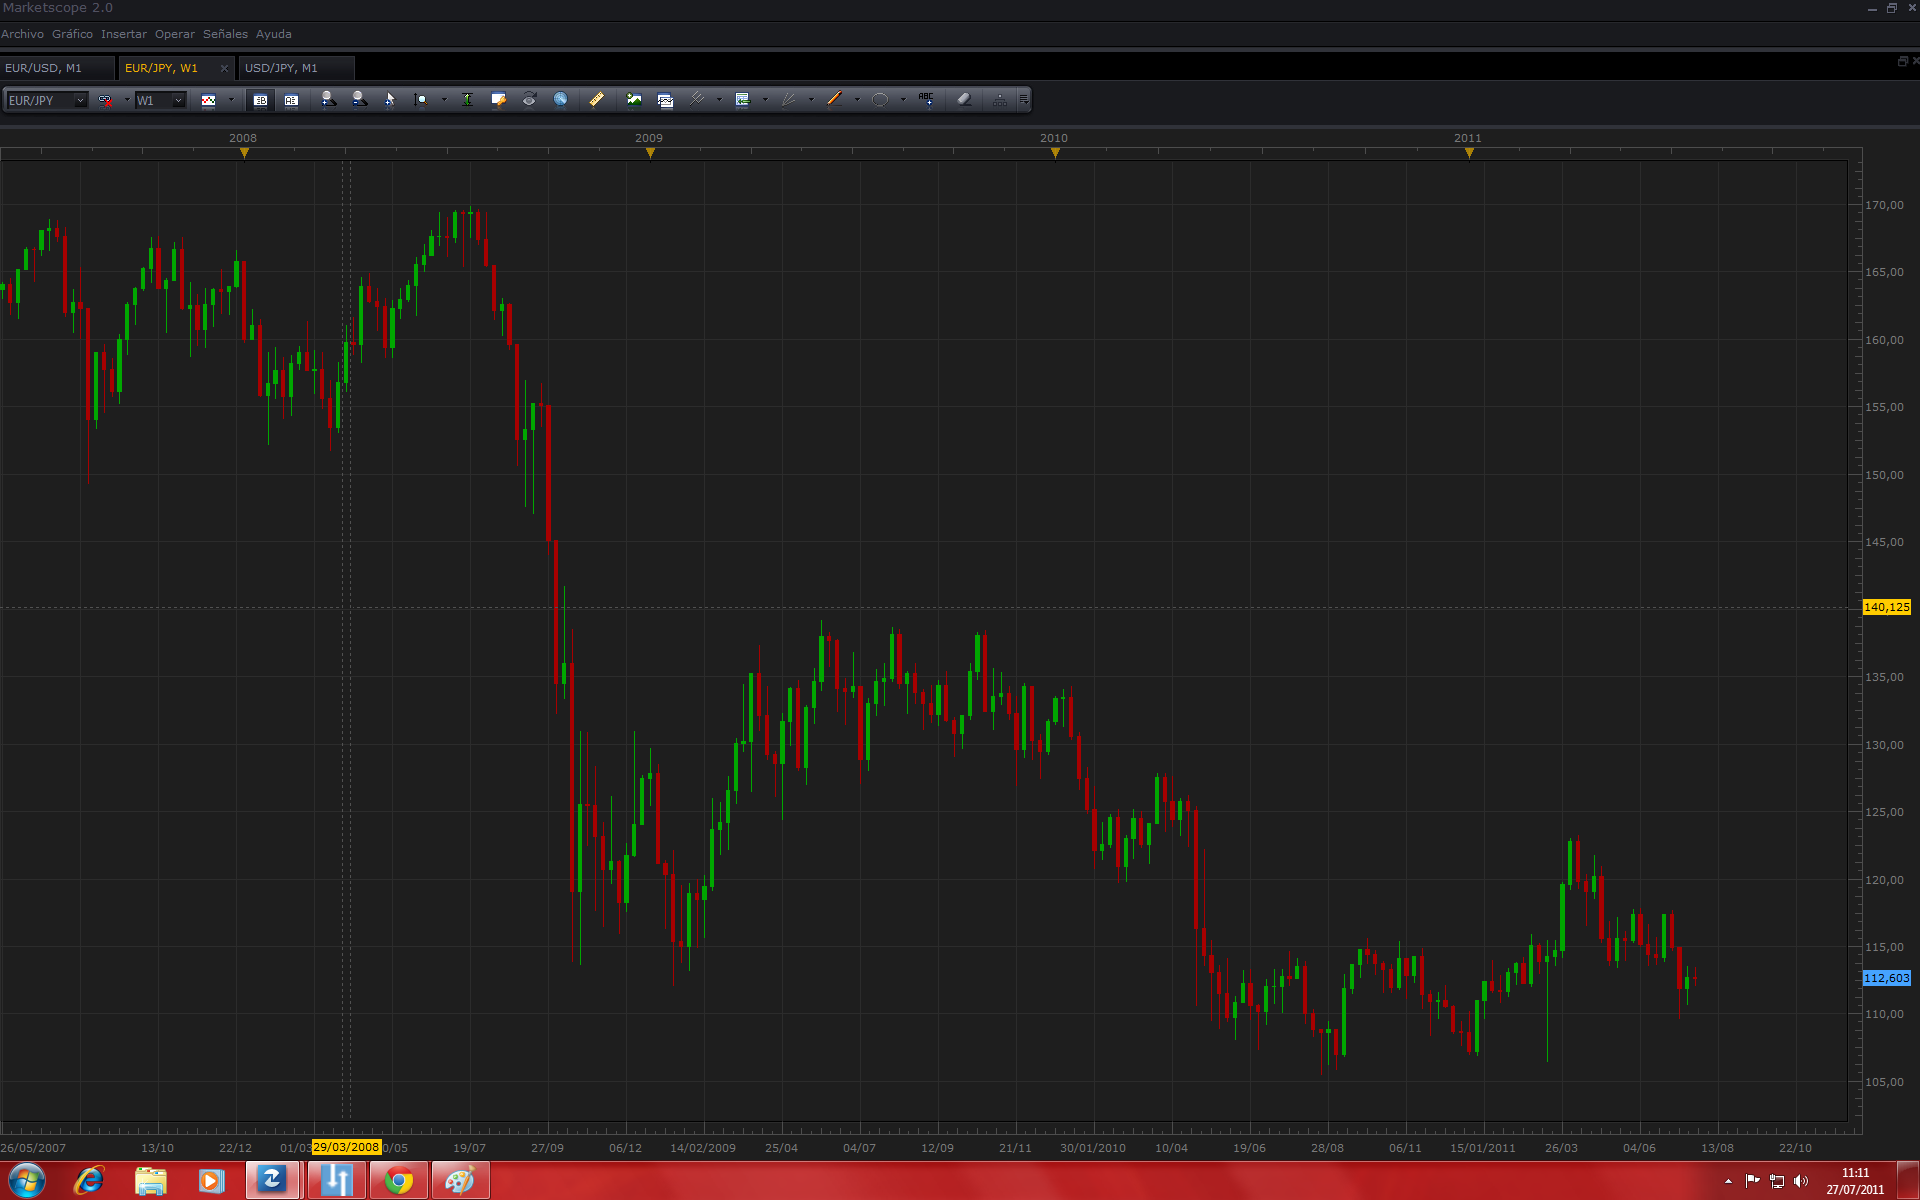Select the eraser tool in toolbar

[964, 99]
